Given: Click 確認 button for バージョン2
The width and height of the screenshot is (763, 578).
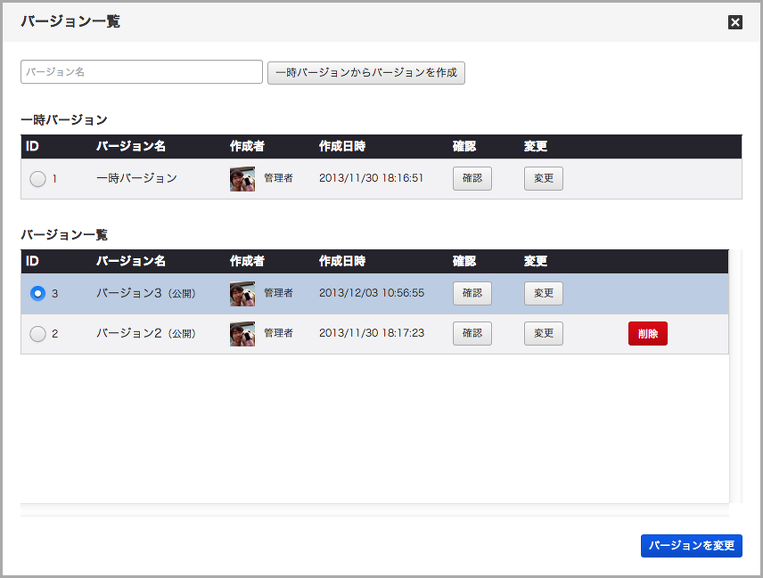Looking at the screenshot, I should click(x=472, y=334).
